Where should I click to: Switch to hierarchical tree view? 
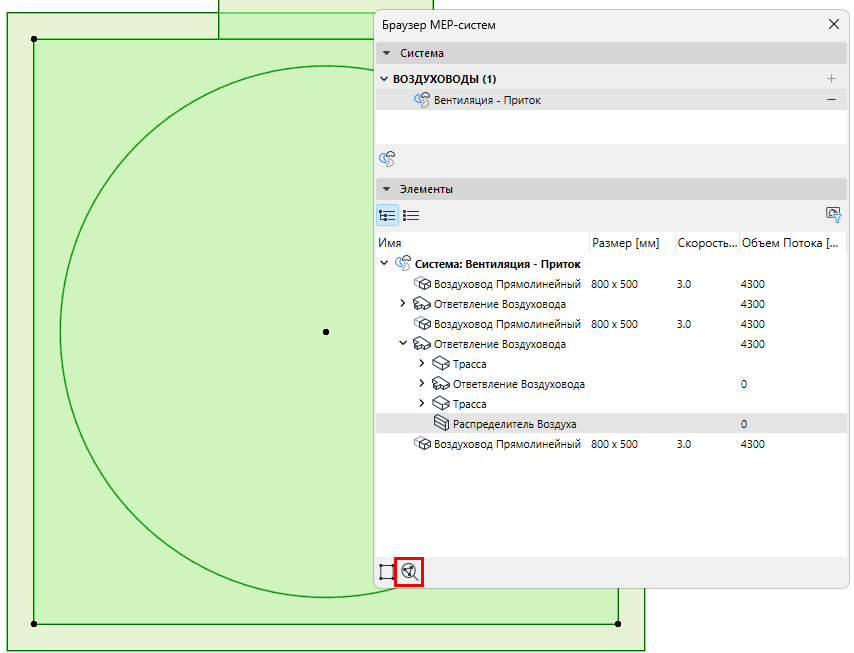[x=388, y=216]
